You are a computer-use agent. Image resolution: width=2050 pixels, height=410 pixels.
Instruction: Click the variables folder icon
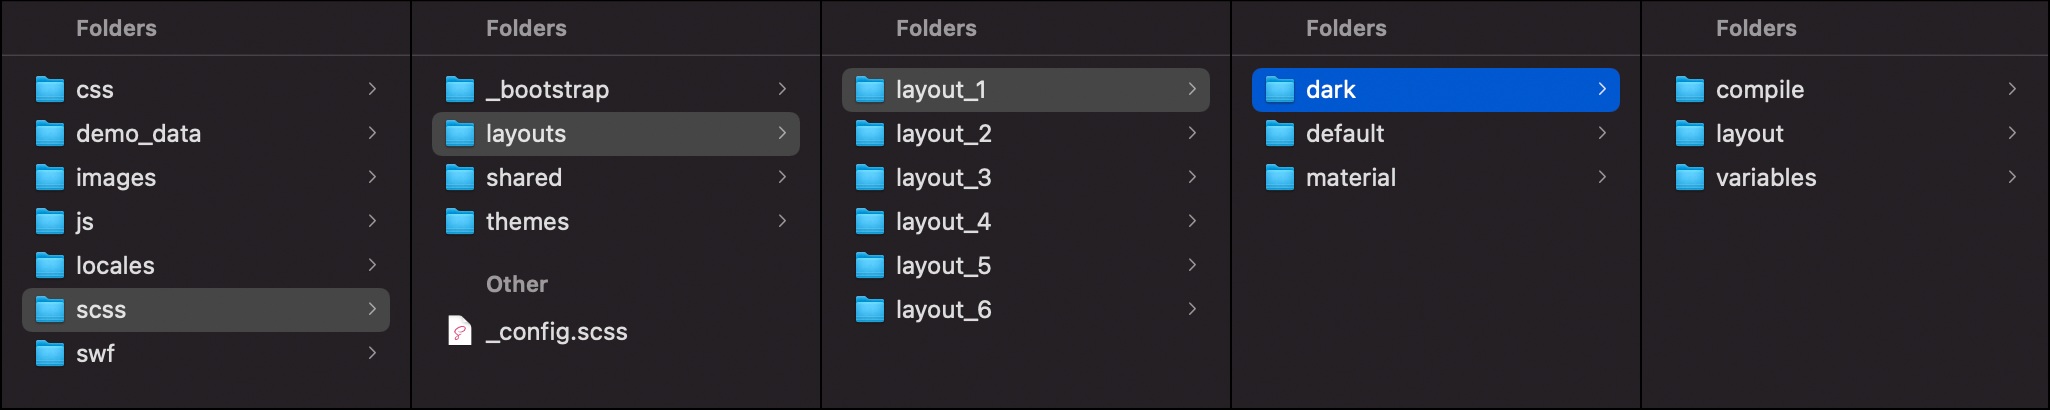click(x=1690, y=178)
